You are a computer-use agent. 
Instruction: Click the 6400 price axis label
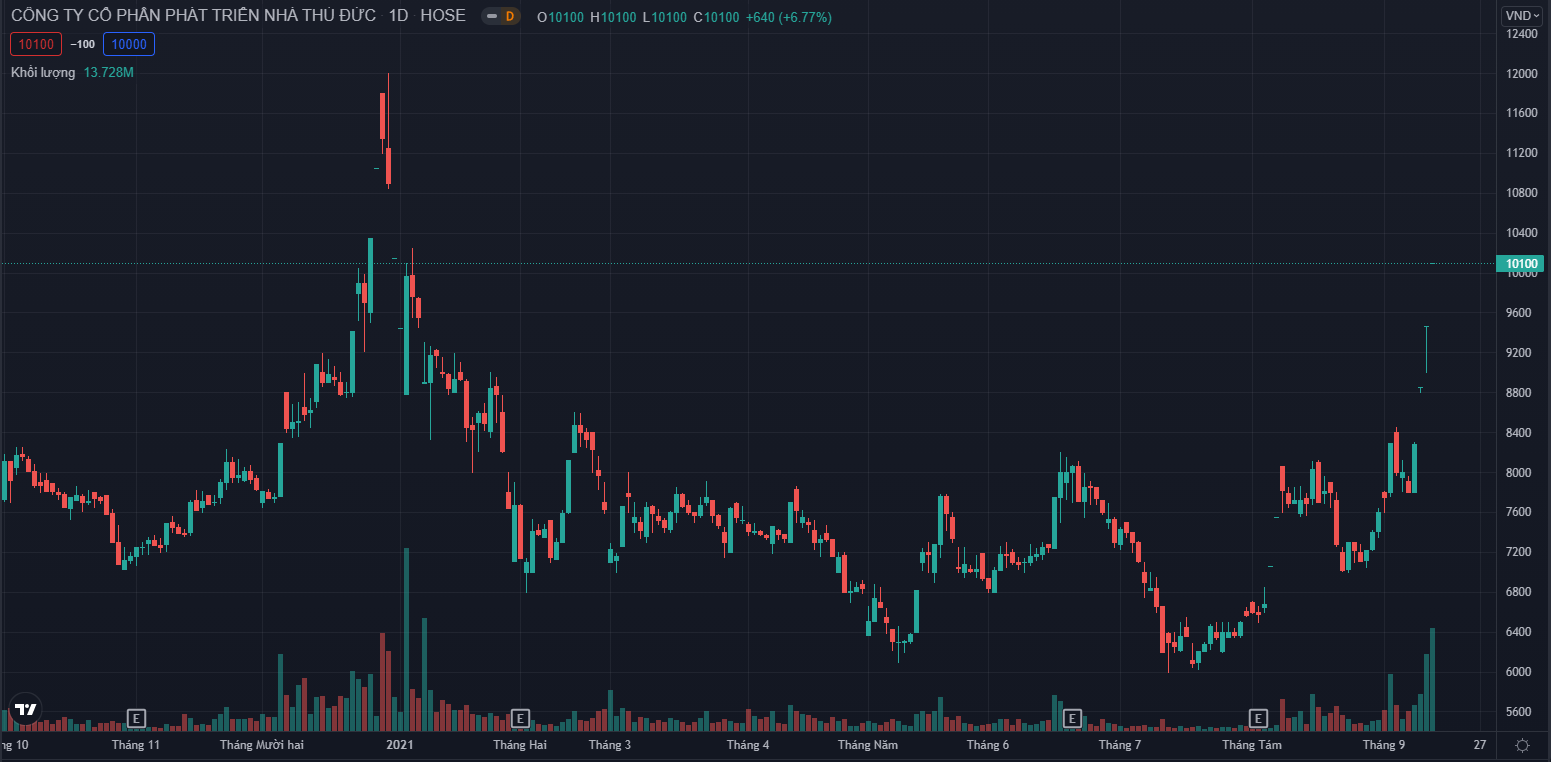coord(1521,632)
